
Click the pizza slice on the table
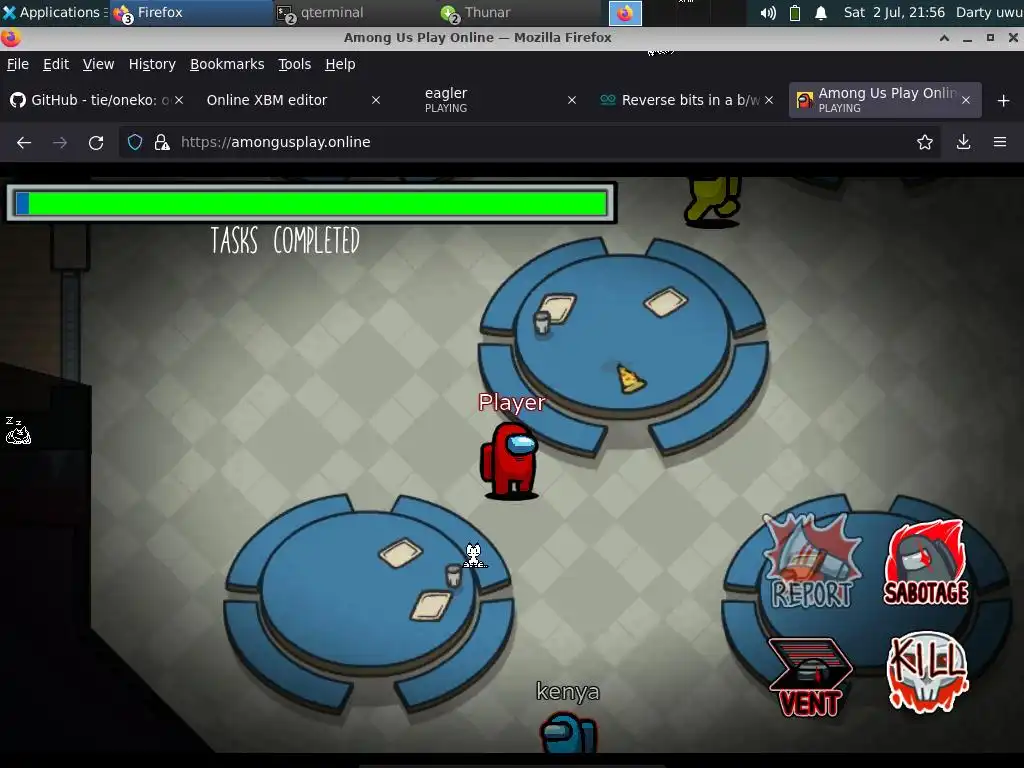click(x=630, y=379)
